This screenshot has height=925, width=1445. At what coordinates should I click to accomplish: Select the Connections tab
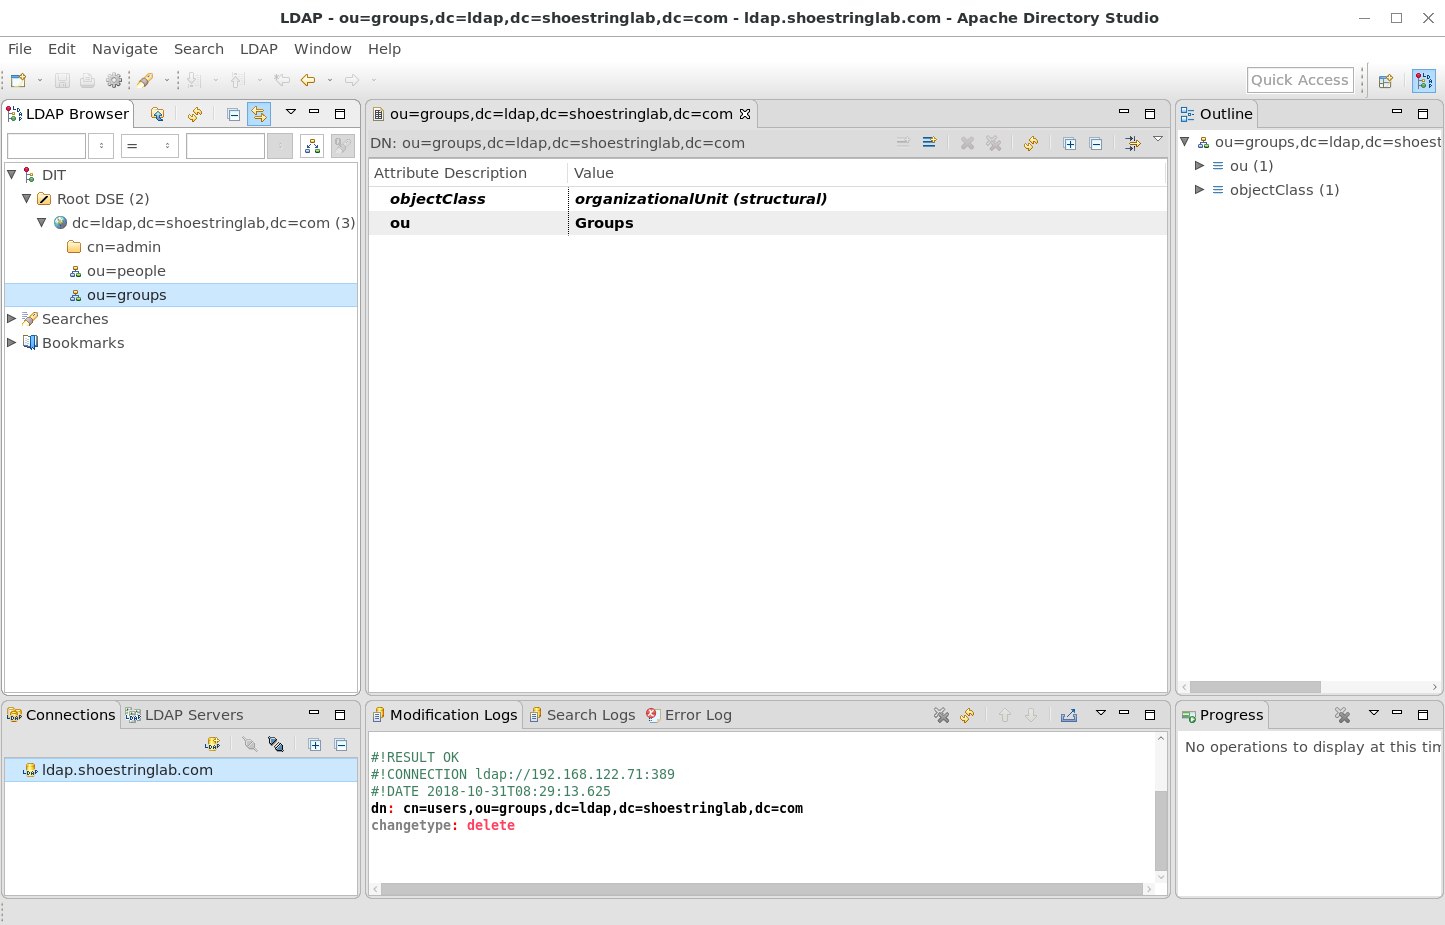pyautogui.click(x=61, y=715)
